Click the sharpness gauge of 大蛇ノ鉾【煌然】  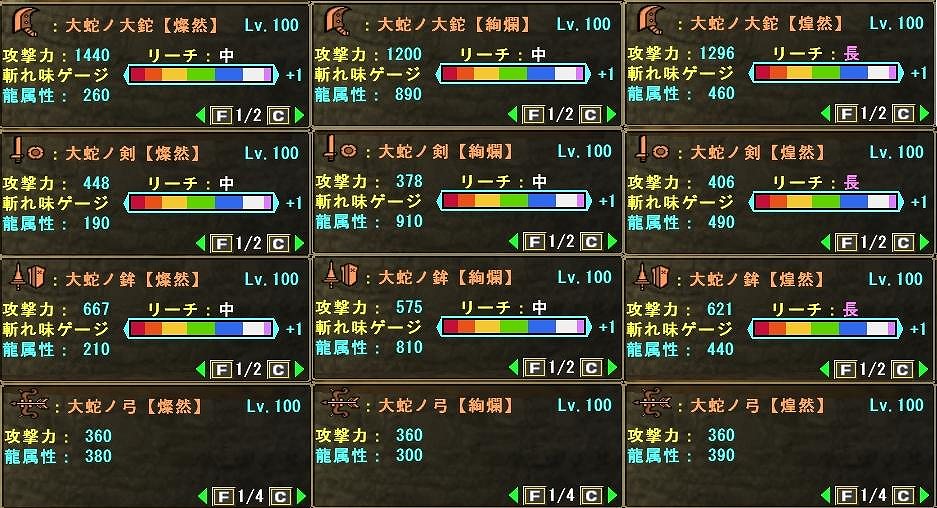click(x=826, y=328)
